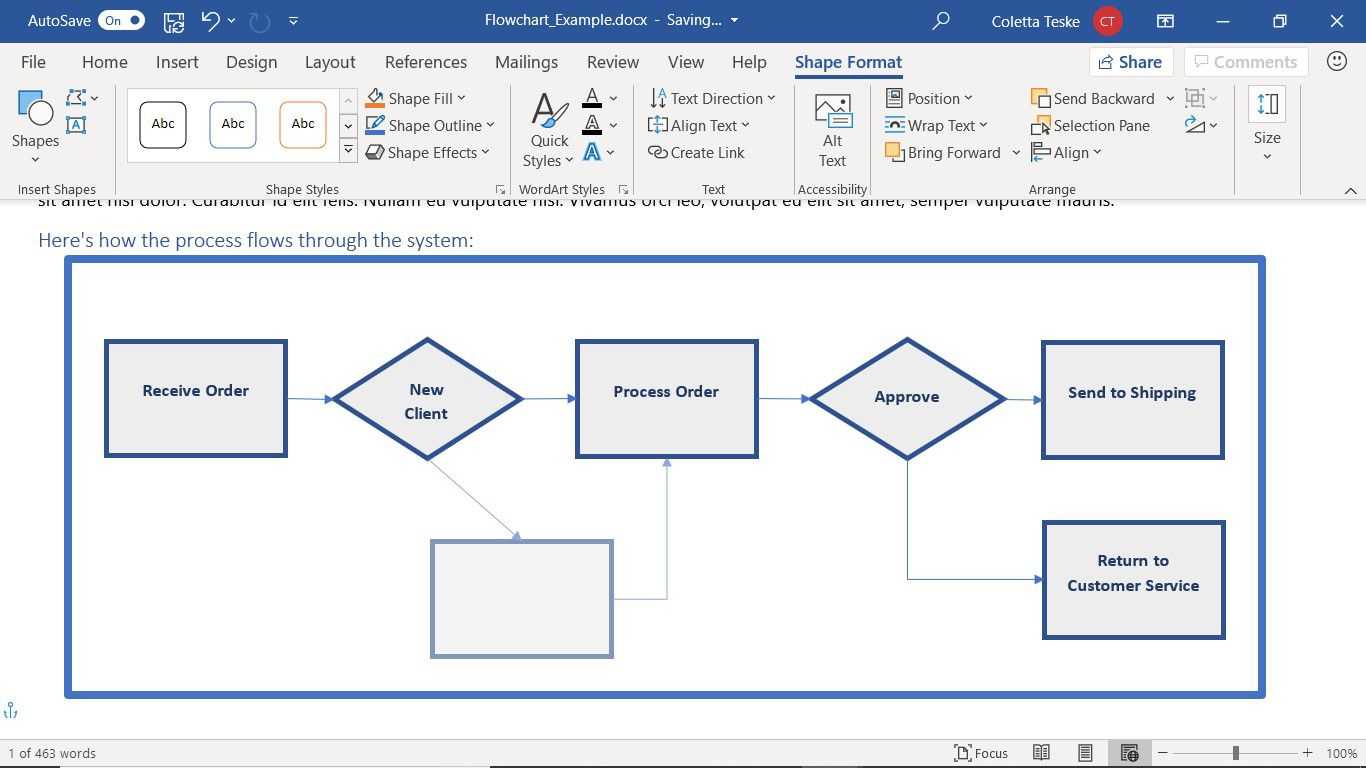Click the Undo arrow icon
1366x768 pixels.
pos(210,21)
